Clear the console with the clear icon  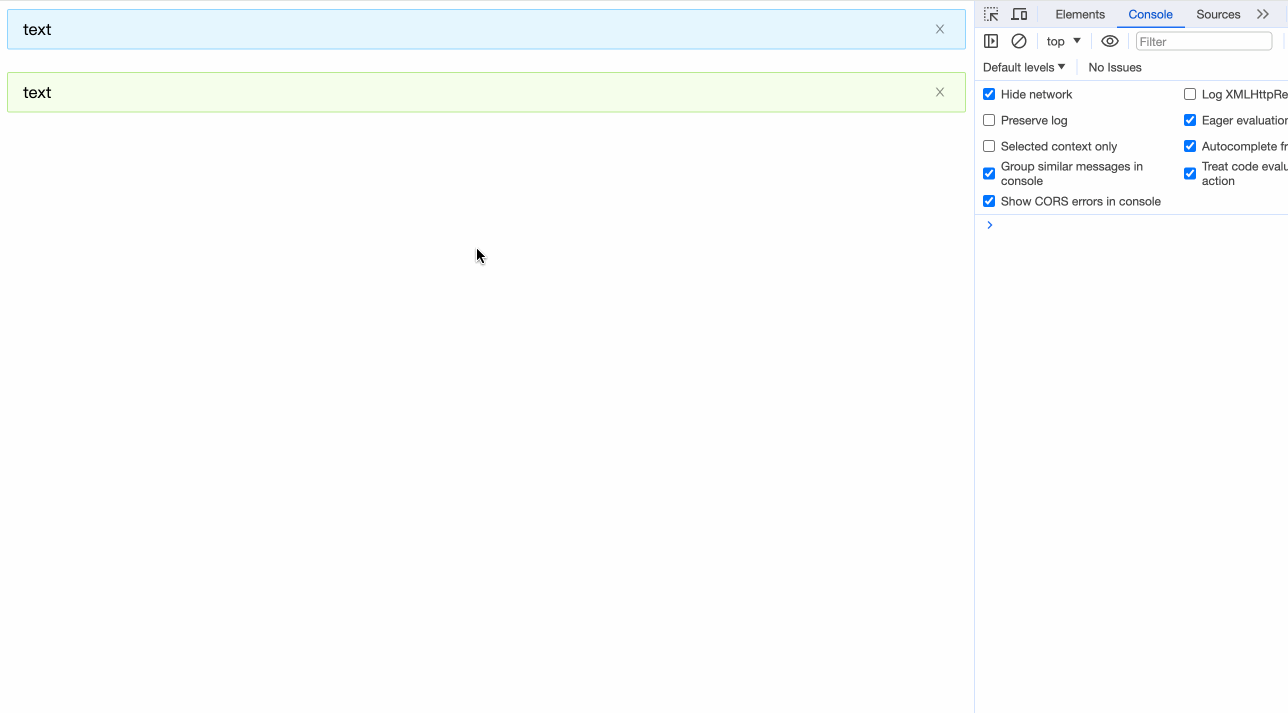(x=1019, y=41)
